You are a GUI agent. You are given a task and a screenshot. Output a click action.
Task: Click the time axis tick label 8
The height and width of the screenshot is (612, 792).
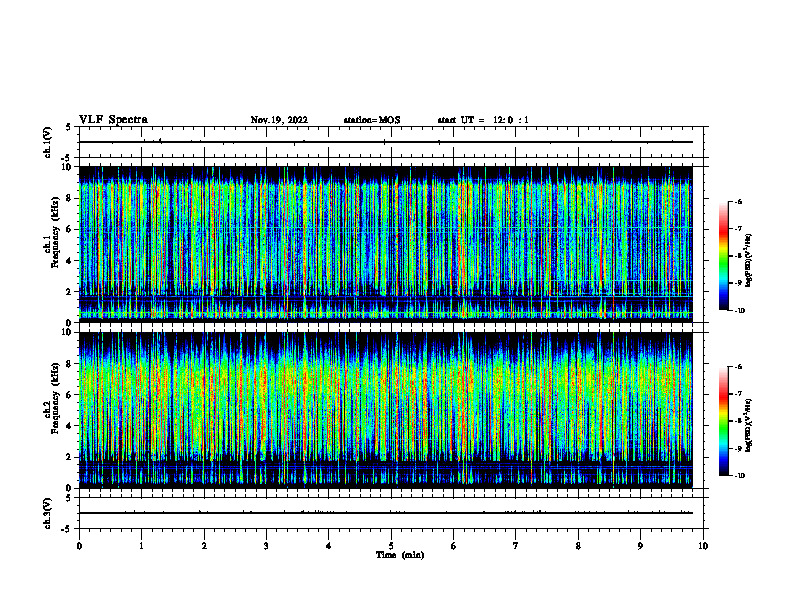pyautogui.click(x=578, y=546)
